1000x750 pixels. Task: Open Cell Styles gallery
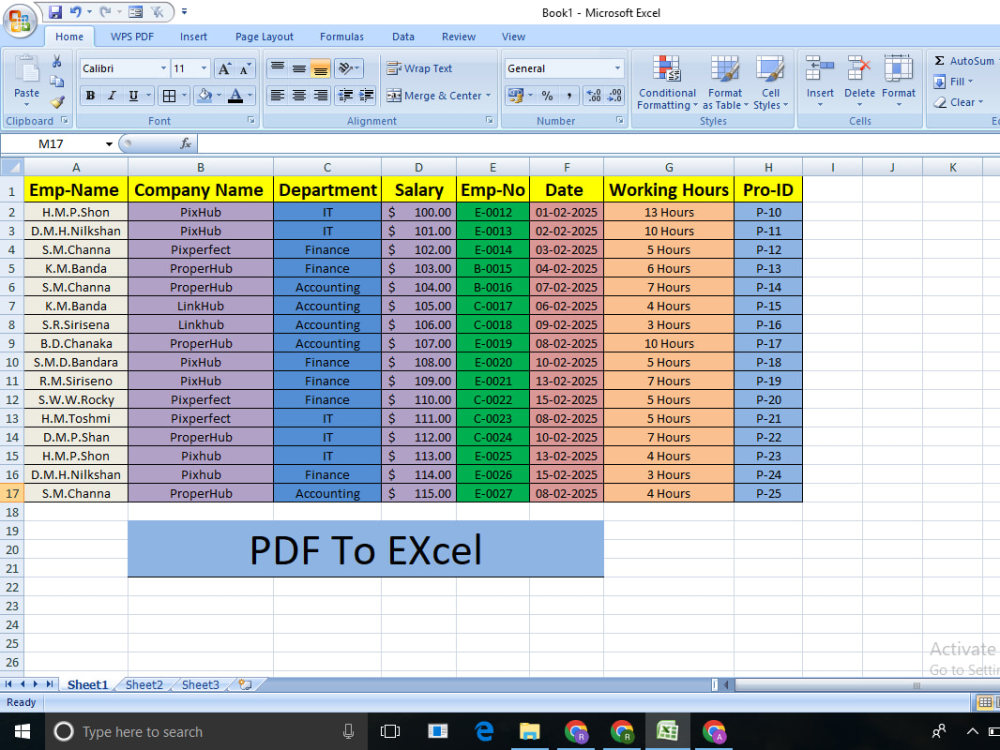(770, 82)
